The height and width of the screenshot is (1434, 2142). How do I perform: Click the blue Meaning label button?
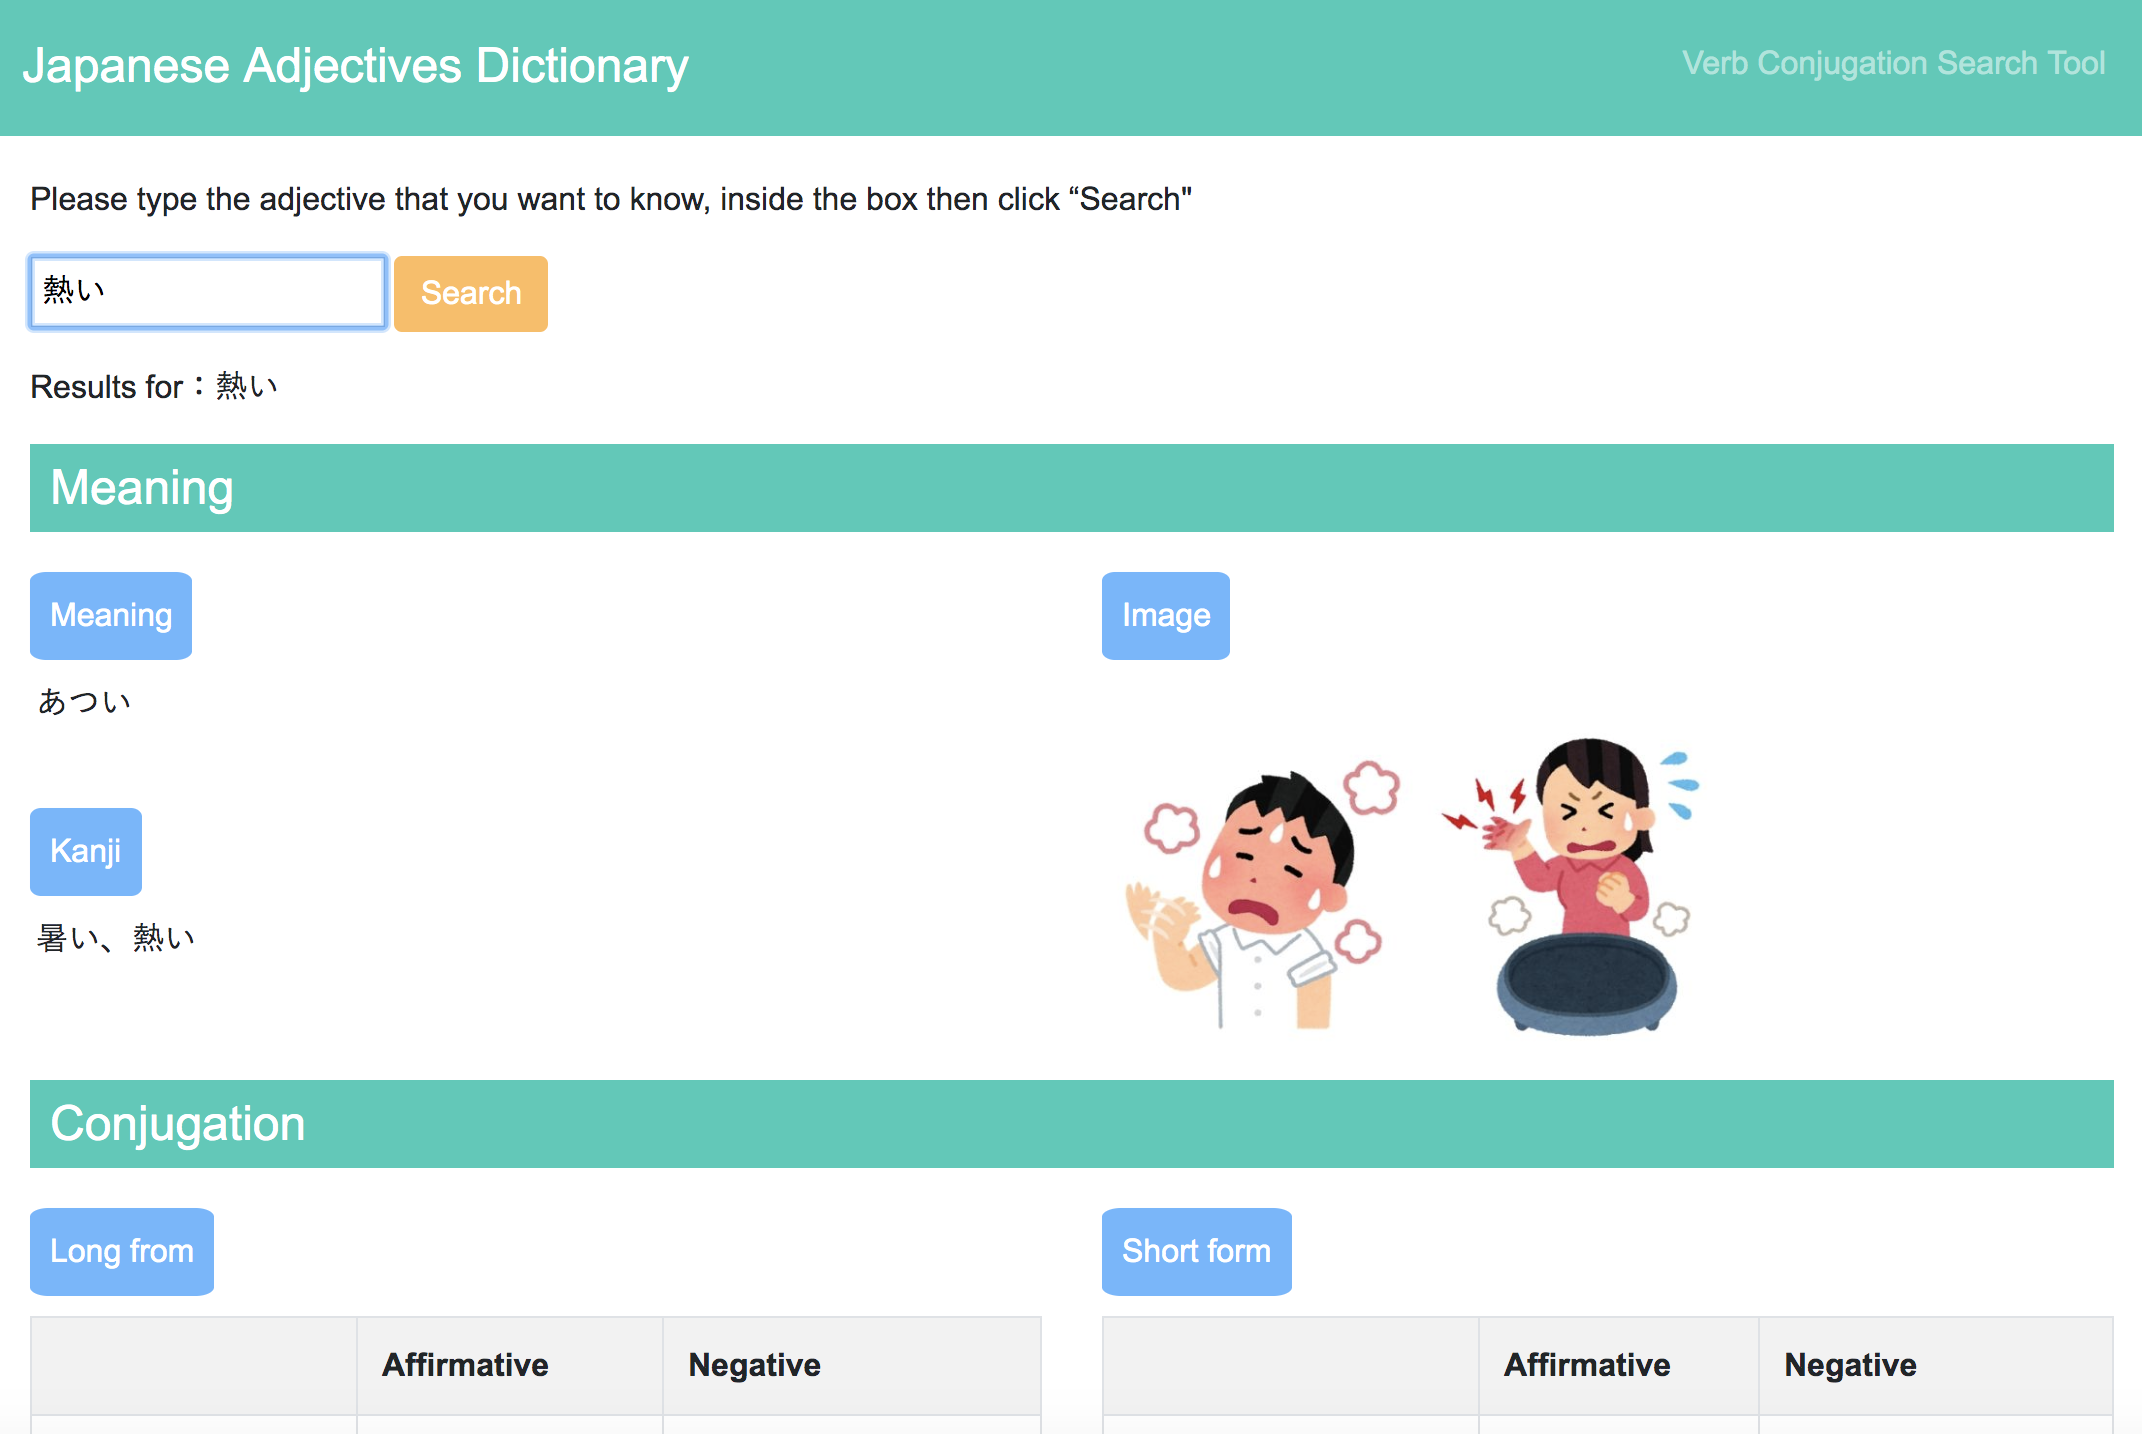point(111,615)
